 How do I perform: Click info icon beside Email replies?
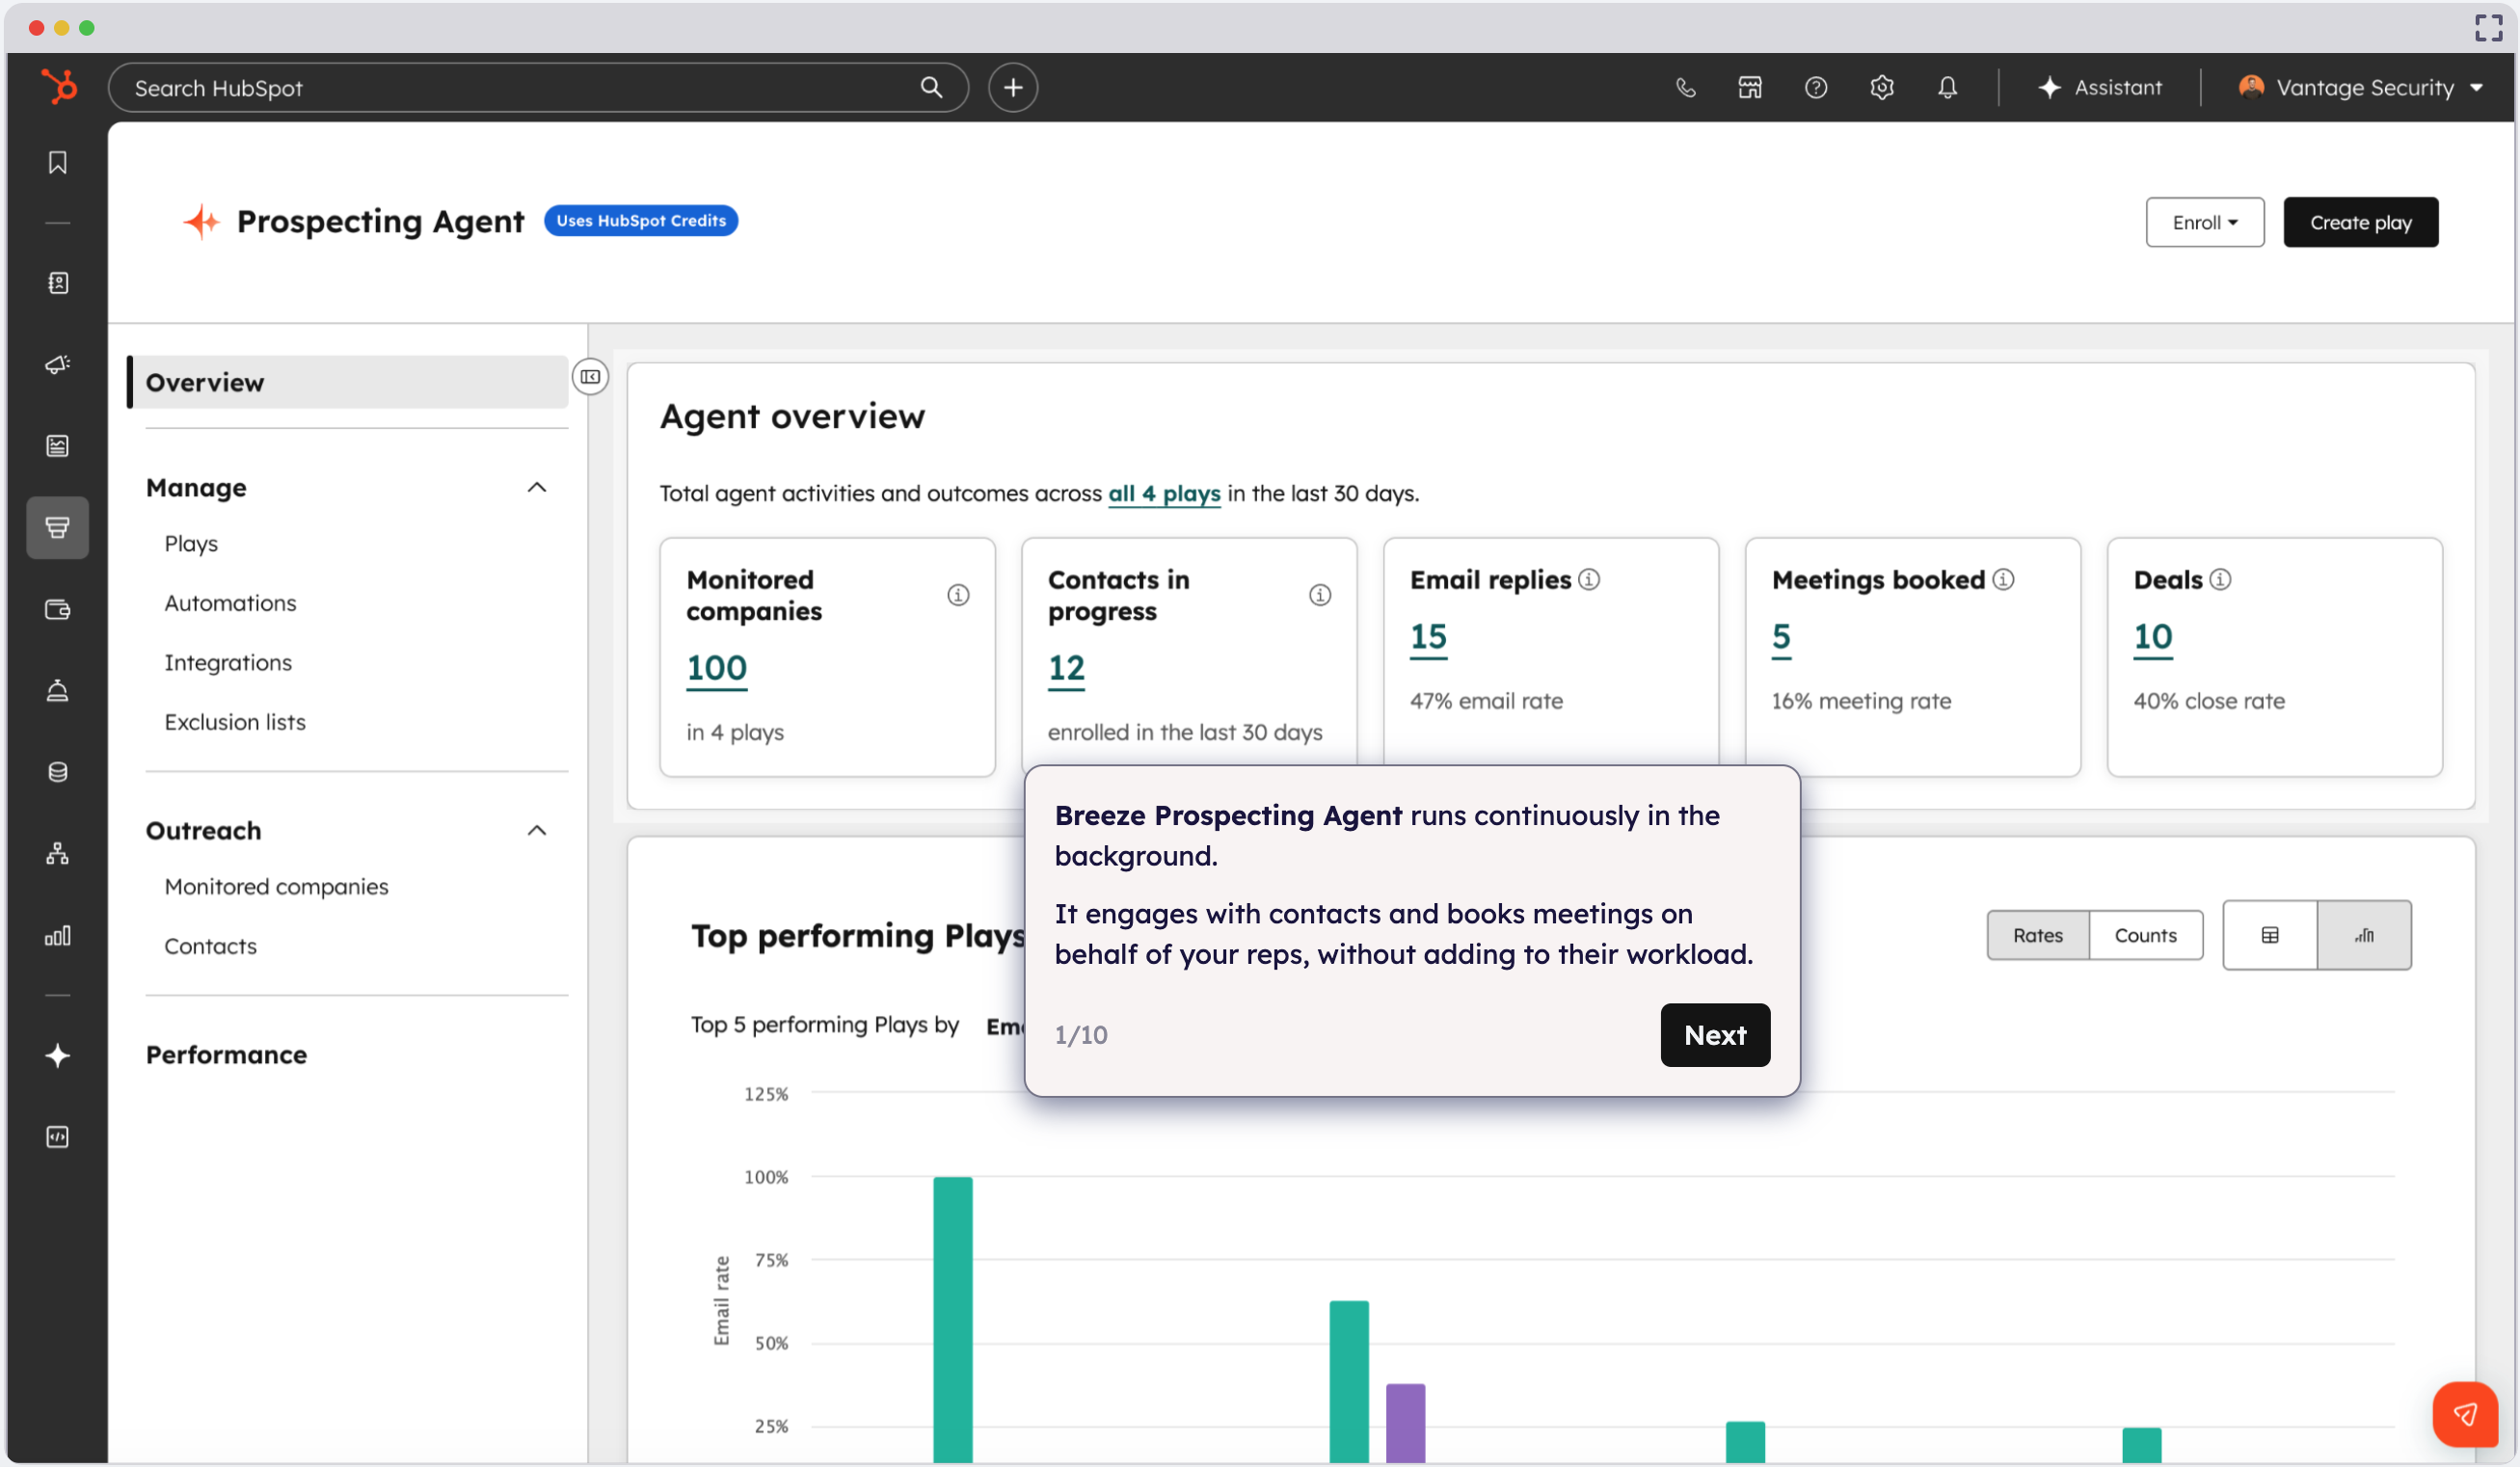[1589, 580]
